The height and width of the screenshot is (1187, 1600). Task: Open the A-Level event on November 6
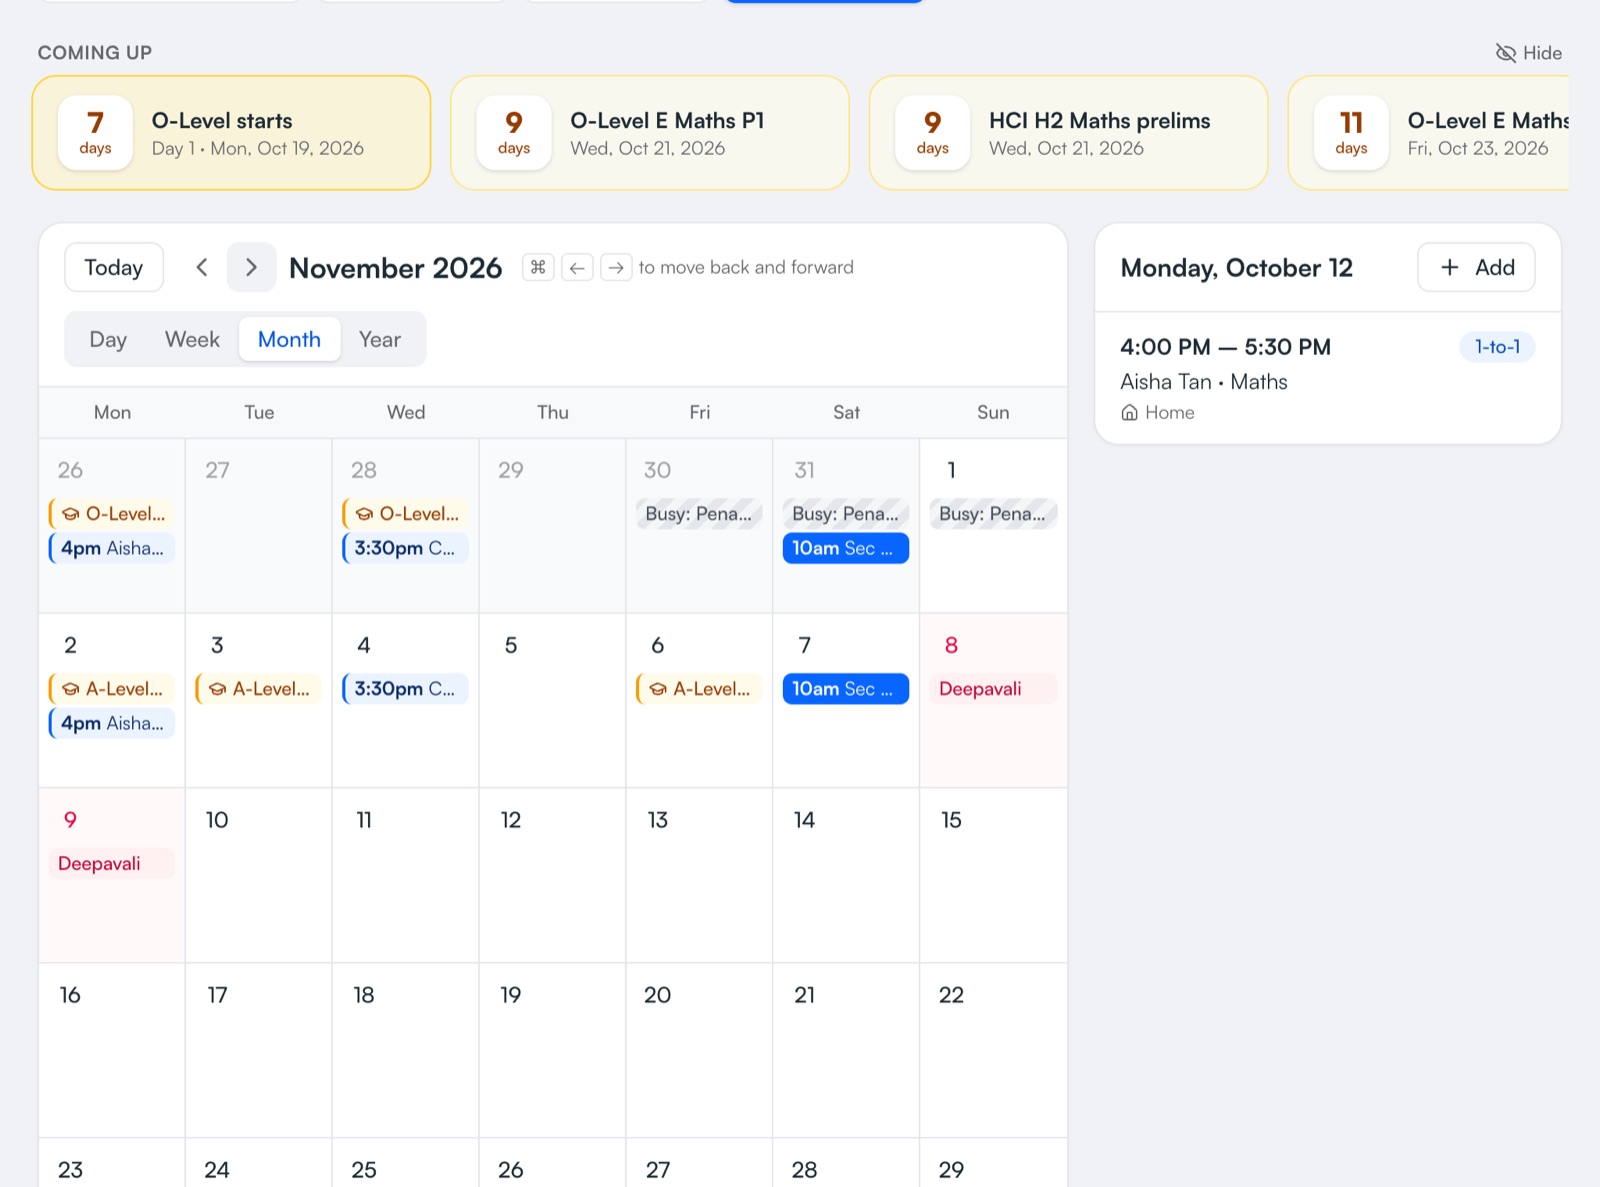pyautogui.click(x=699, y=689)
